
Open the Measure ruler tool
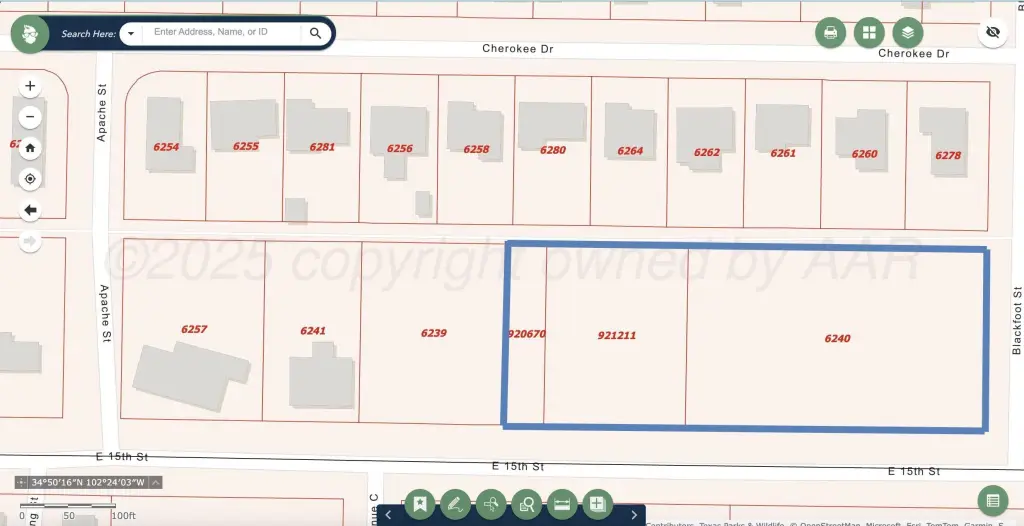tap(561, 504)
